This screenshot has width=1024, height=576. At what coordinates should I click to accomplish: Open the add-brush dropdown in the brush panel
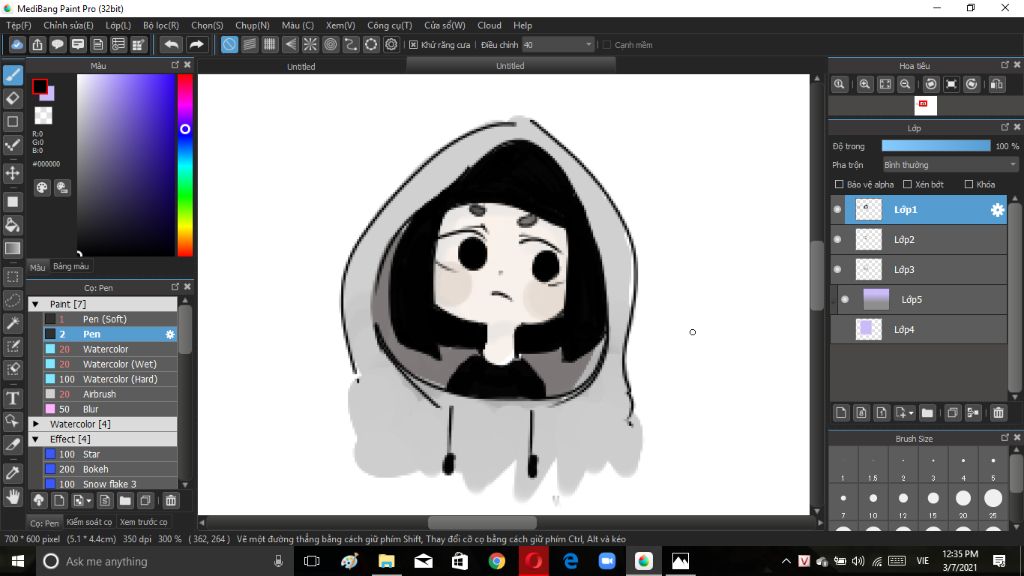coord(82,501)
